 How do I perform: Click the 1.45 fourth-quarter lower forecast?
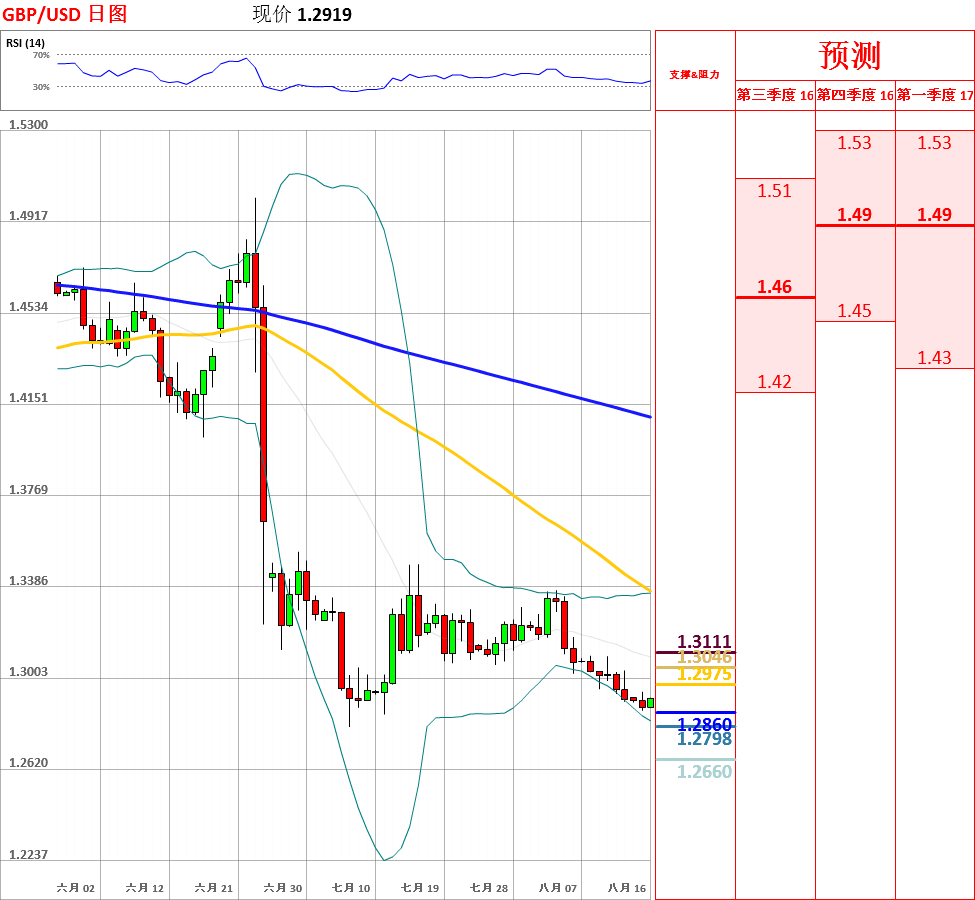854,311
